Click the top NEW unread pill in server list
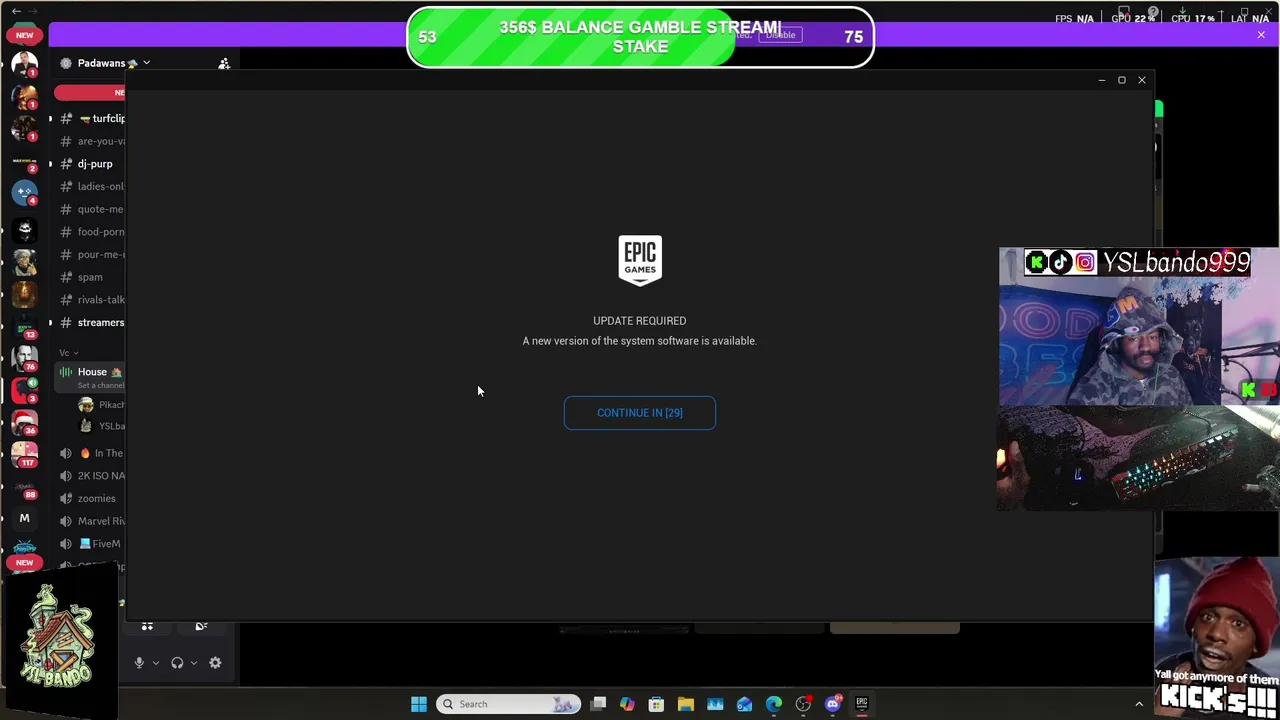Screen dimensions: 1280x720 [x=24, y=35]
